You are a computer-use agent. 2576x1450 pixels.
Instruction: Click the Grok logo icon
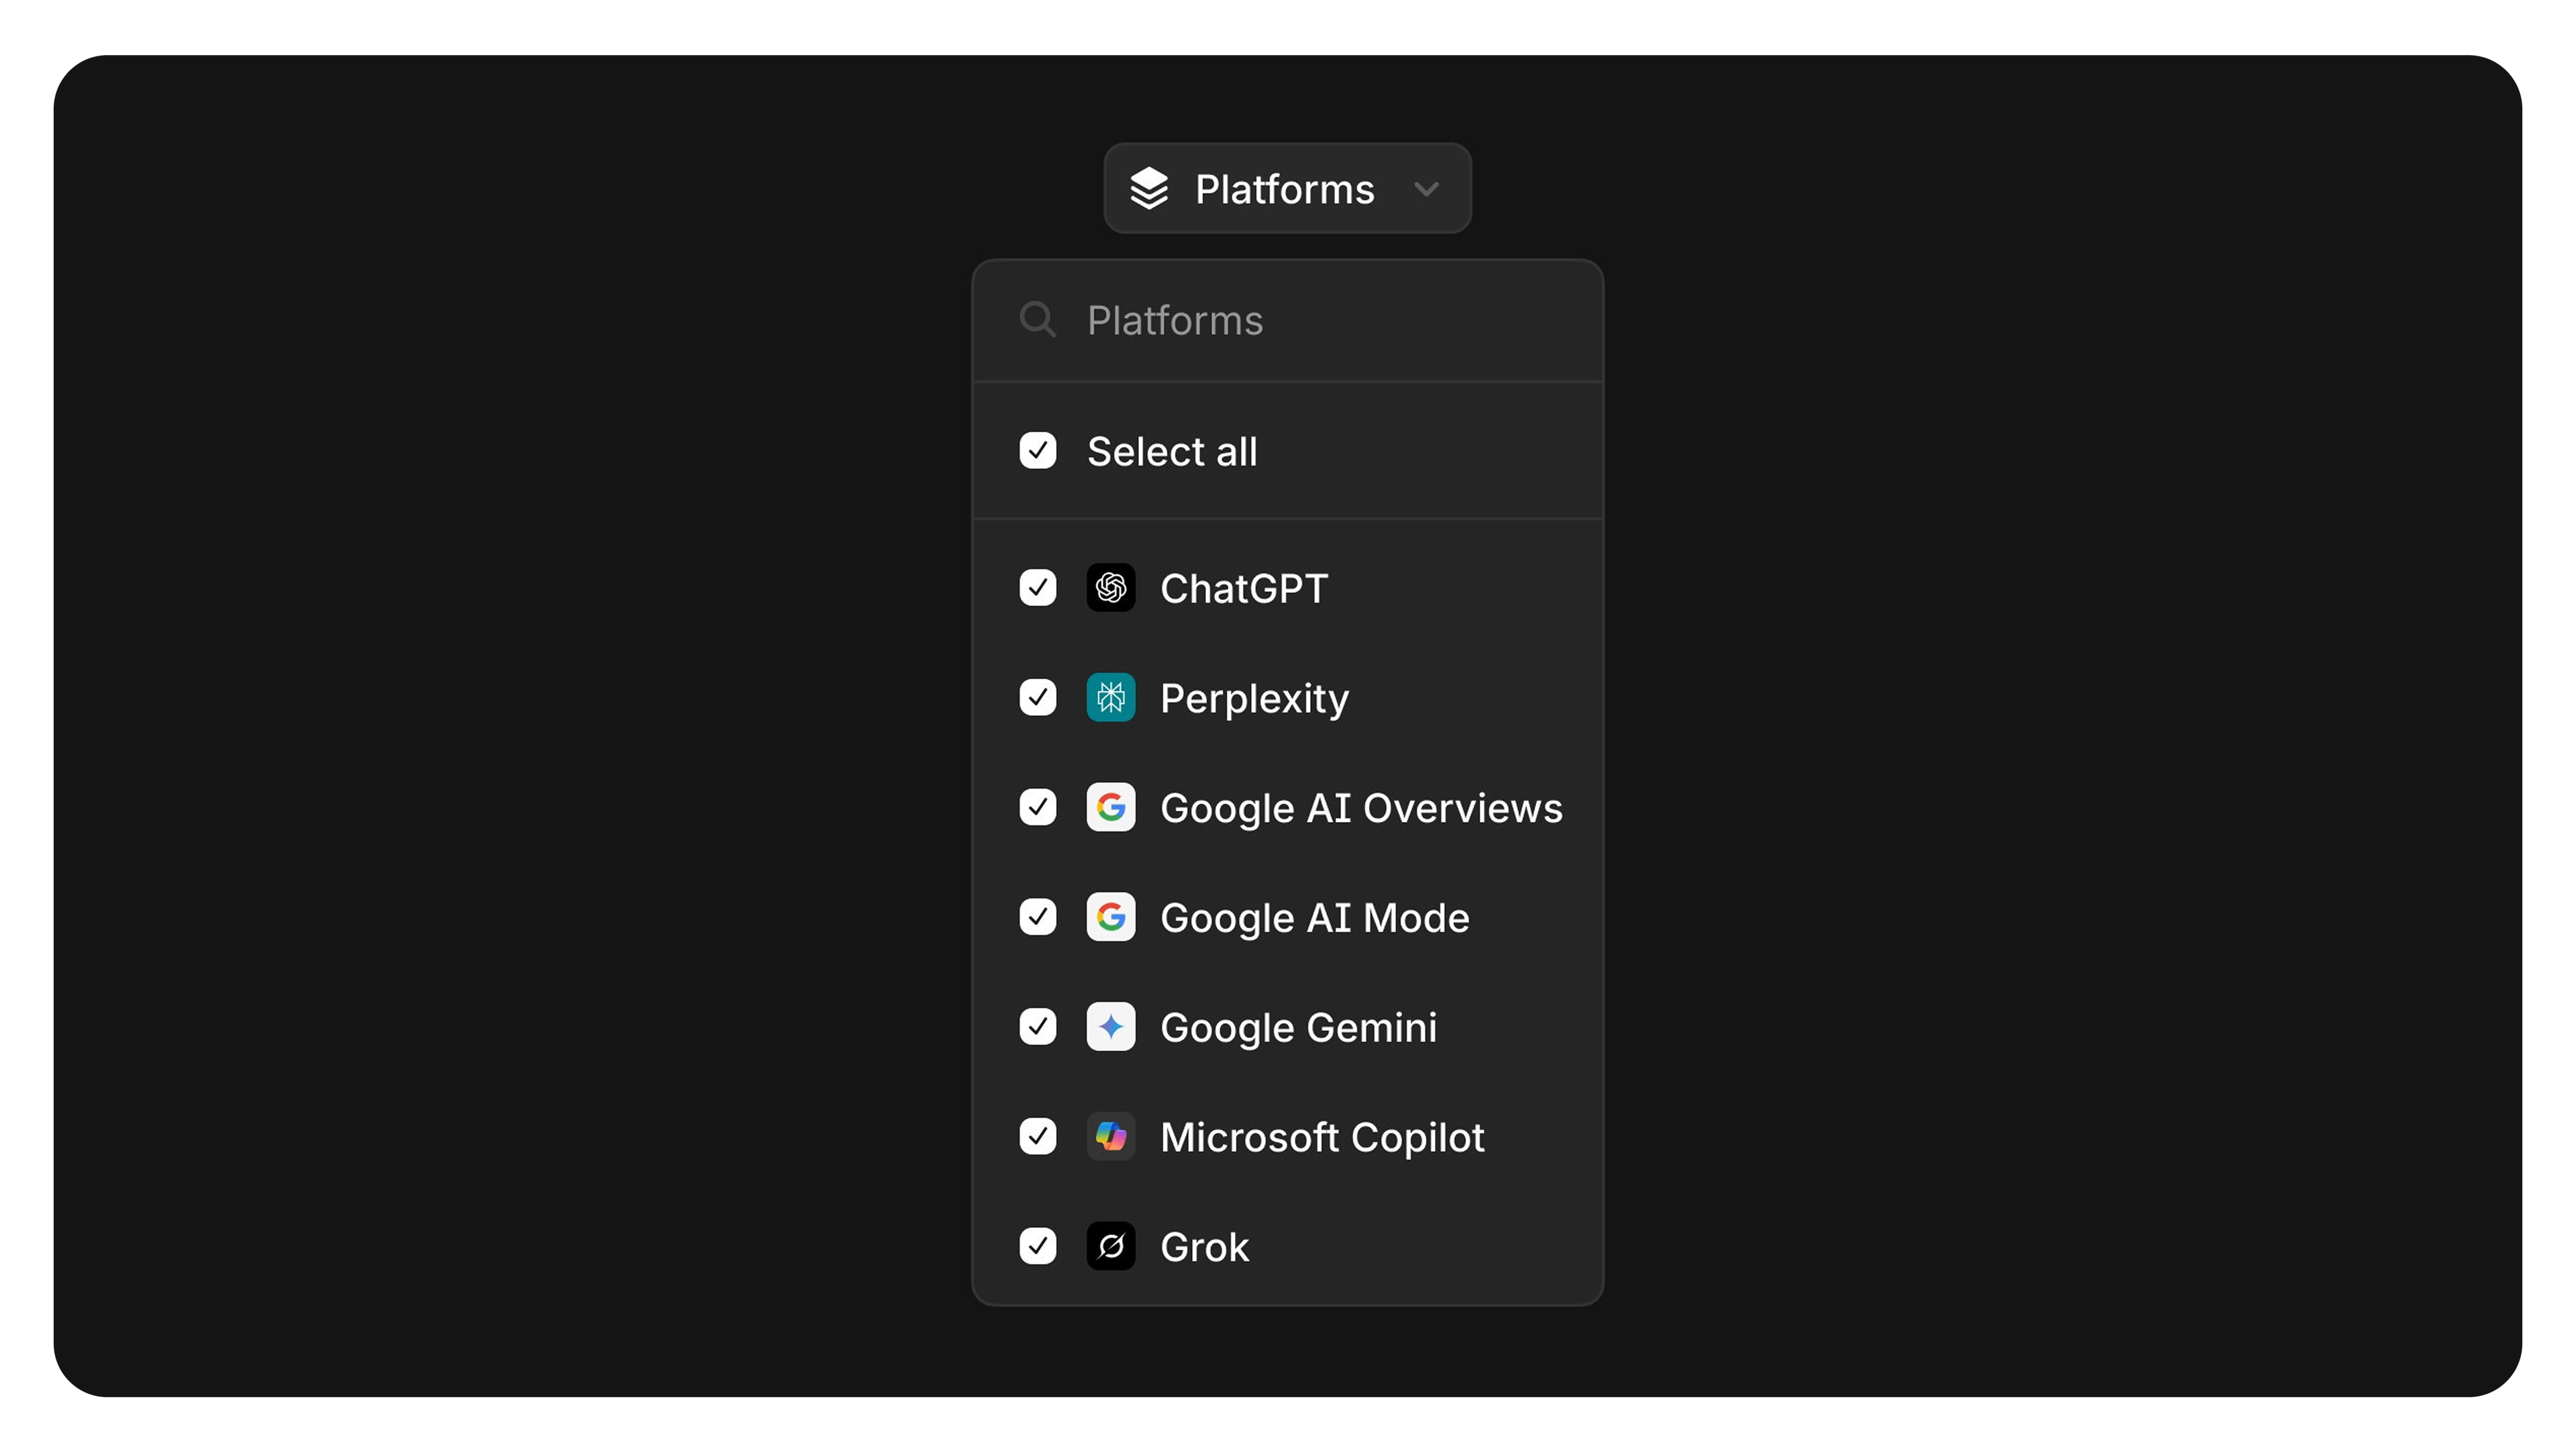(1110, 1246)
